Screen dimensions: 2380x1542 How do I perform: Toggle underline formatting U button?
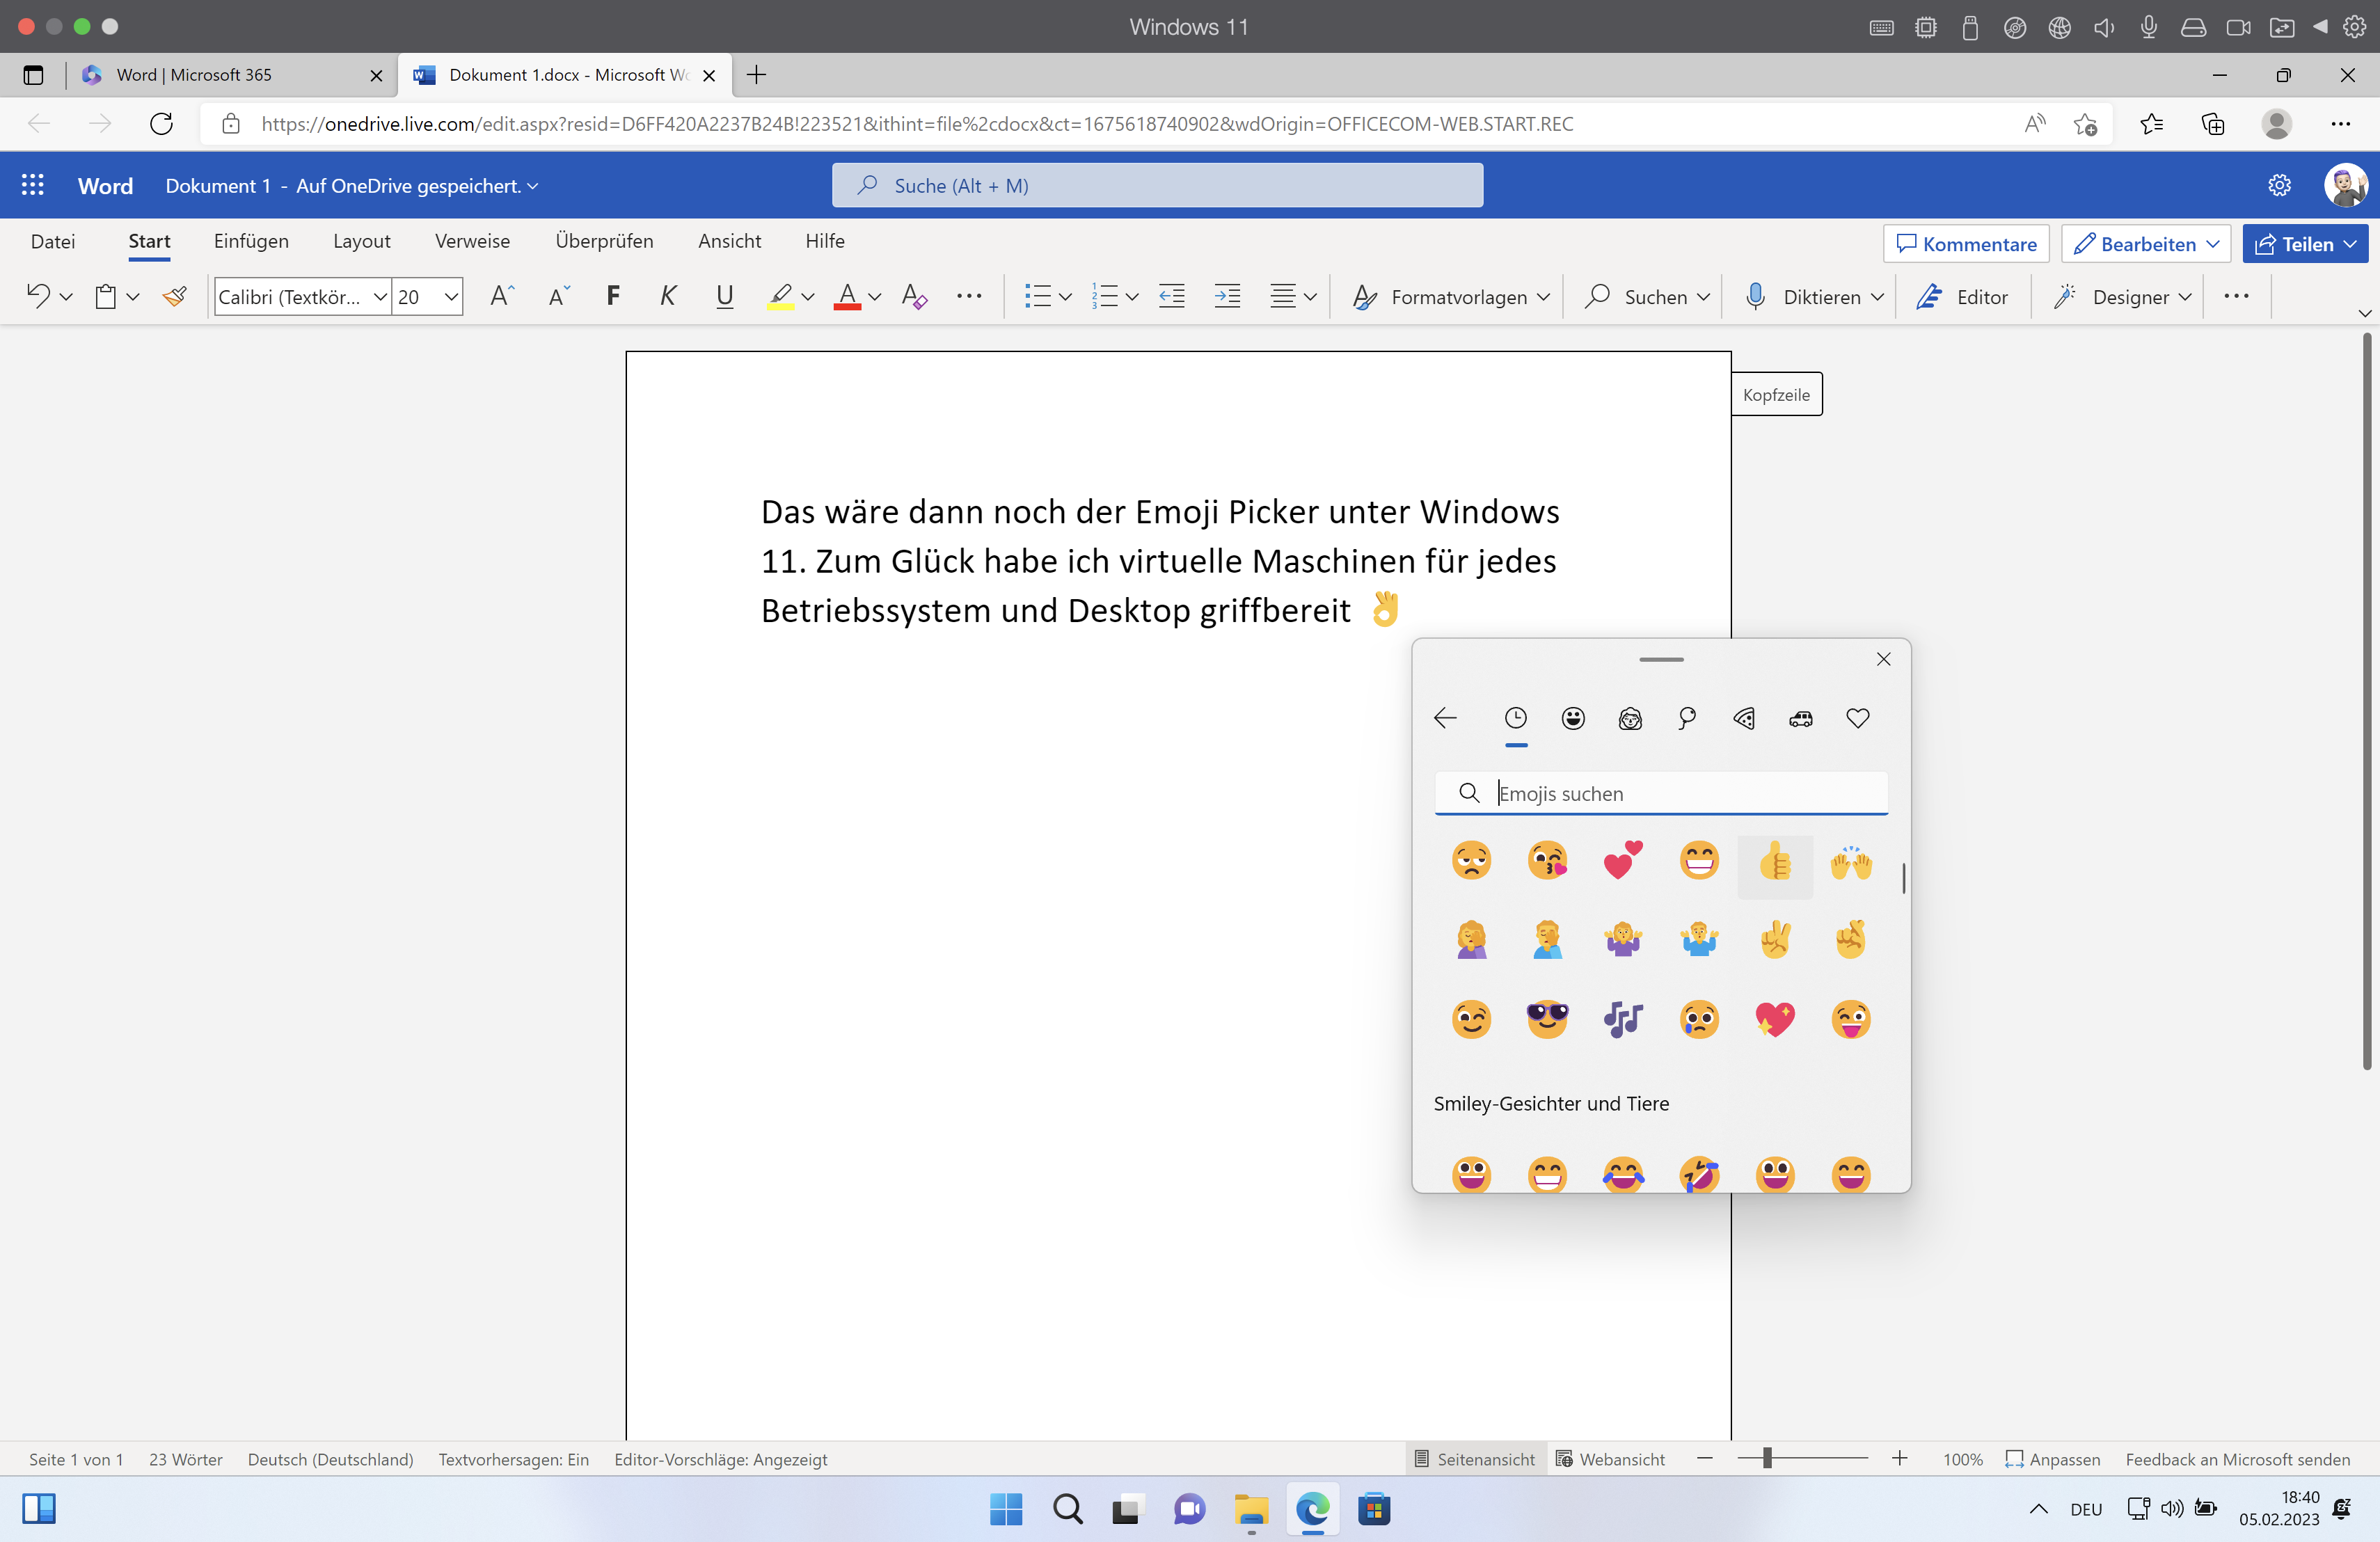(x=725, y=296)
